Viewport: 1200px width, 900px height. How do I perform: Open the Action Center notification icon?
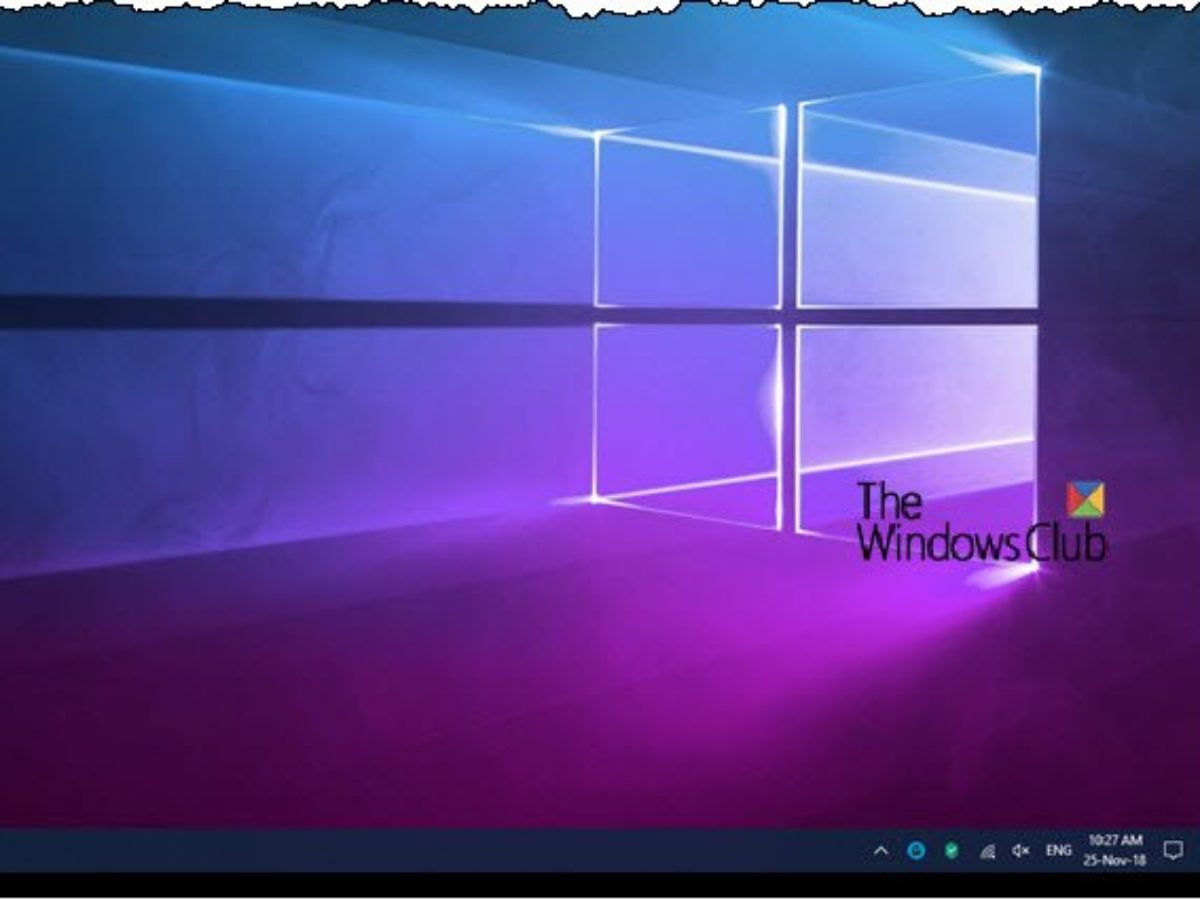1173,851
